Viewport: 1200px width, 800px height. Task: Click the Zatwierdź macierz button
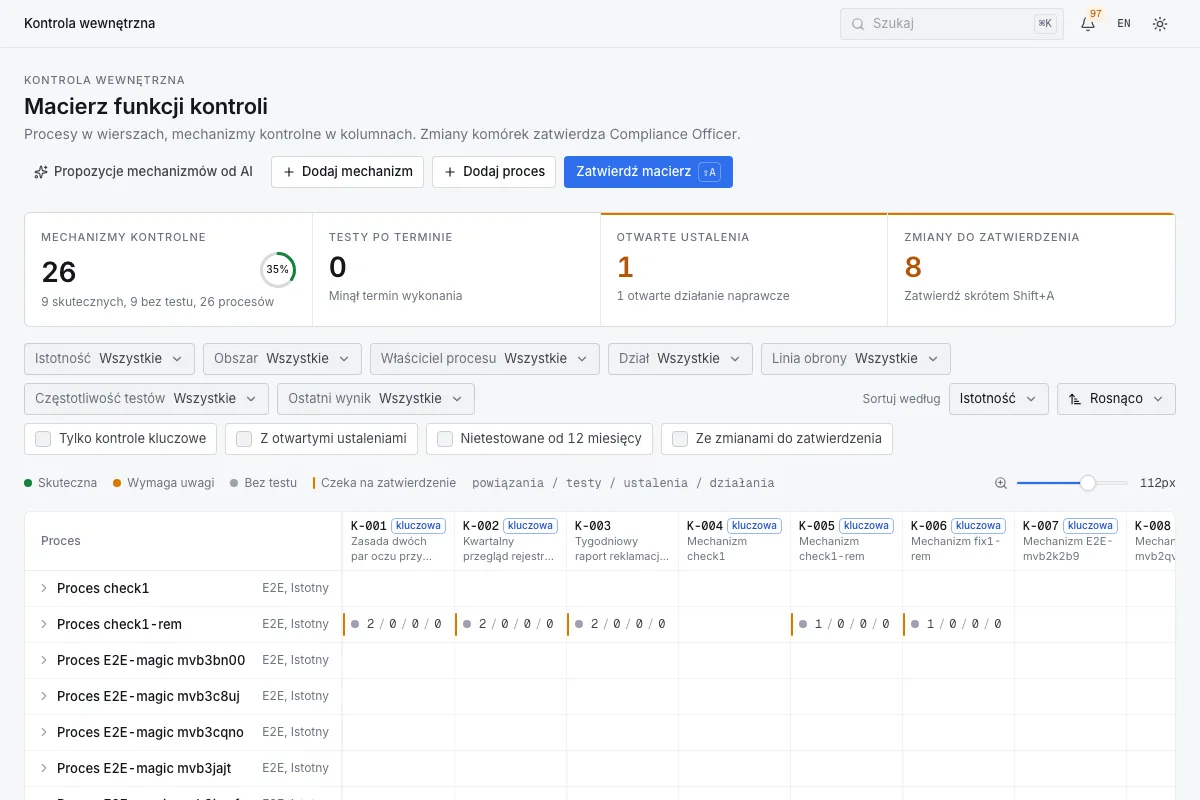point(648,172)
